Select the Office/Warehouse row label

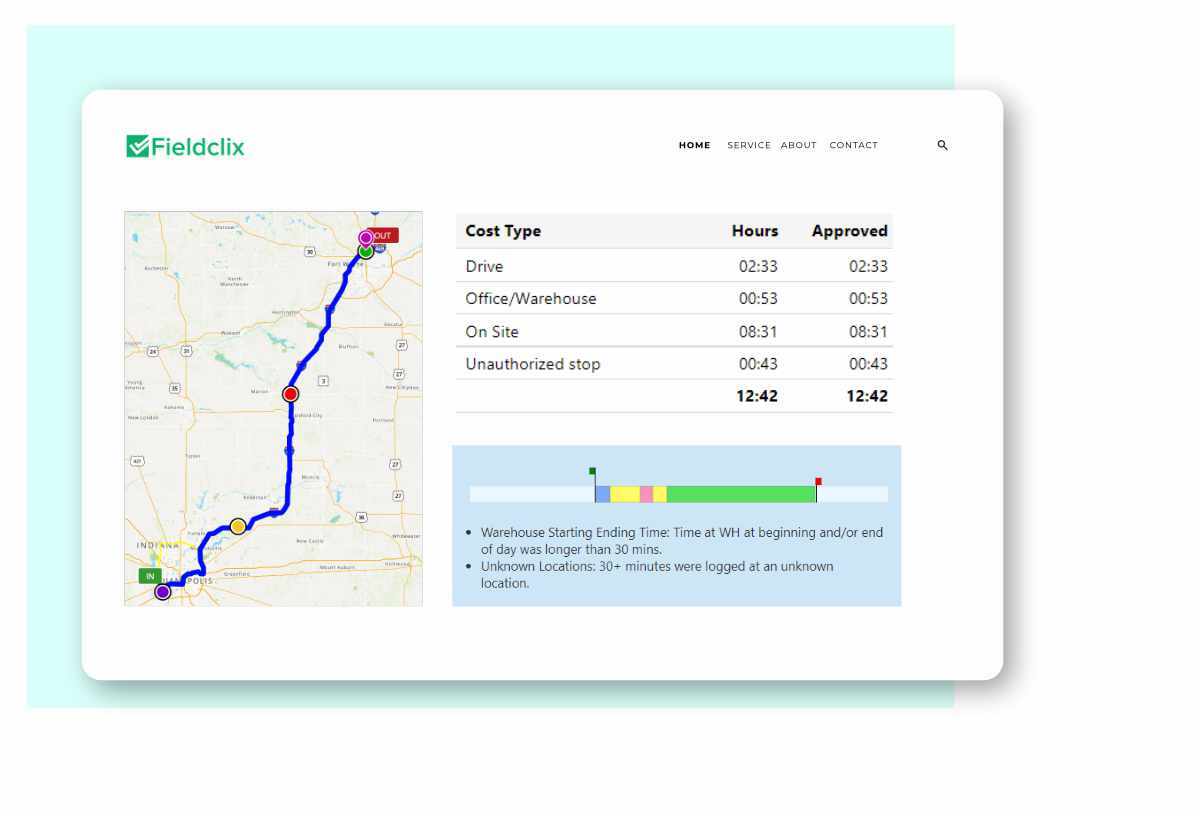coord(531,298)
